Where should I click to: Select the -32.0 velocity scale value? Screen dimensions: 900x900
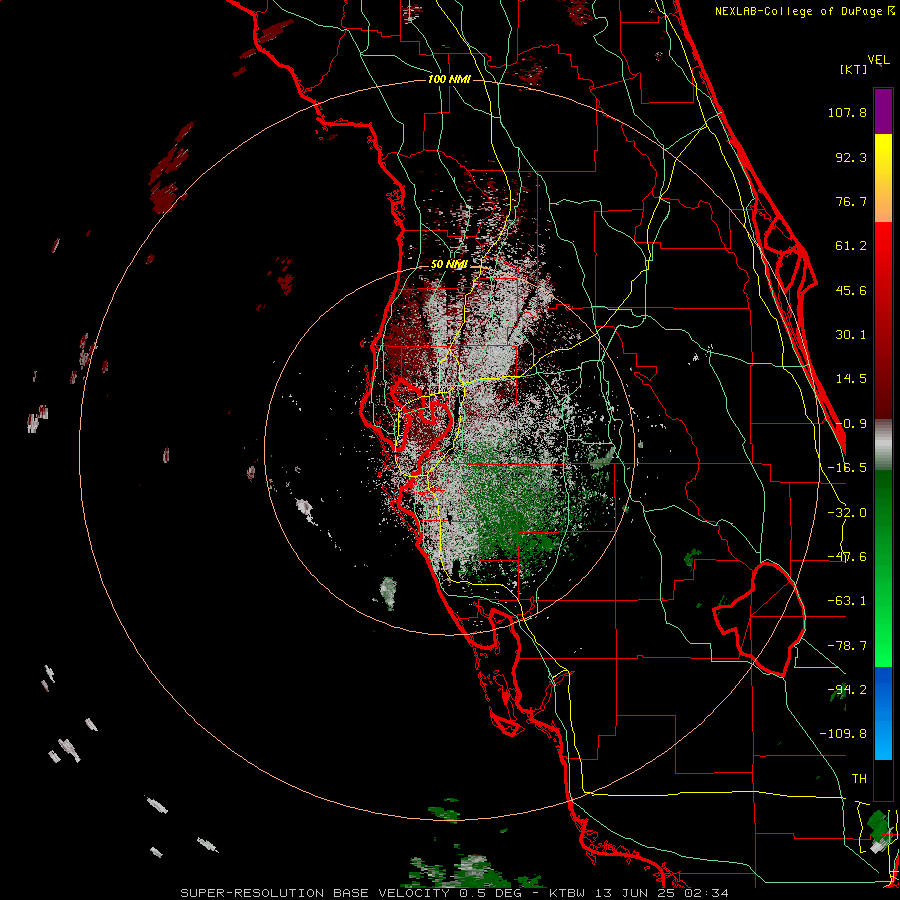point(847,513)
